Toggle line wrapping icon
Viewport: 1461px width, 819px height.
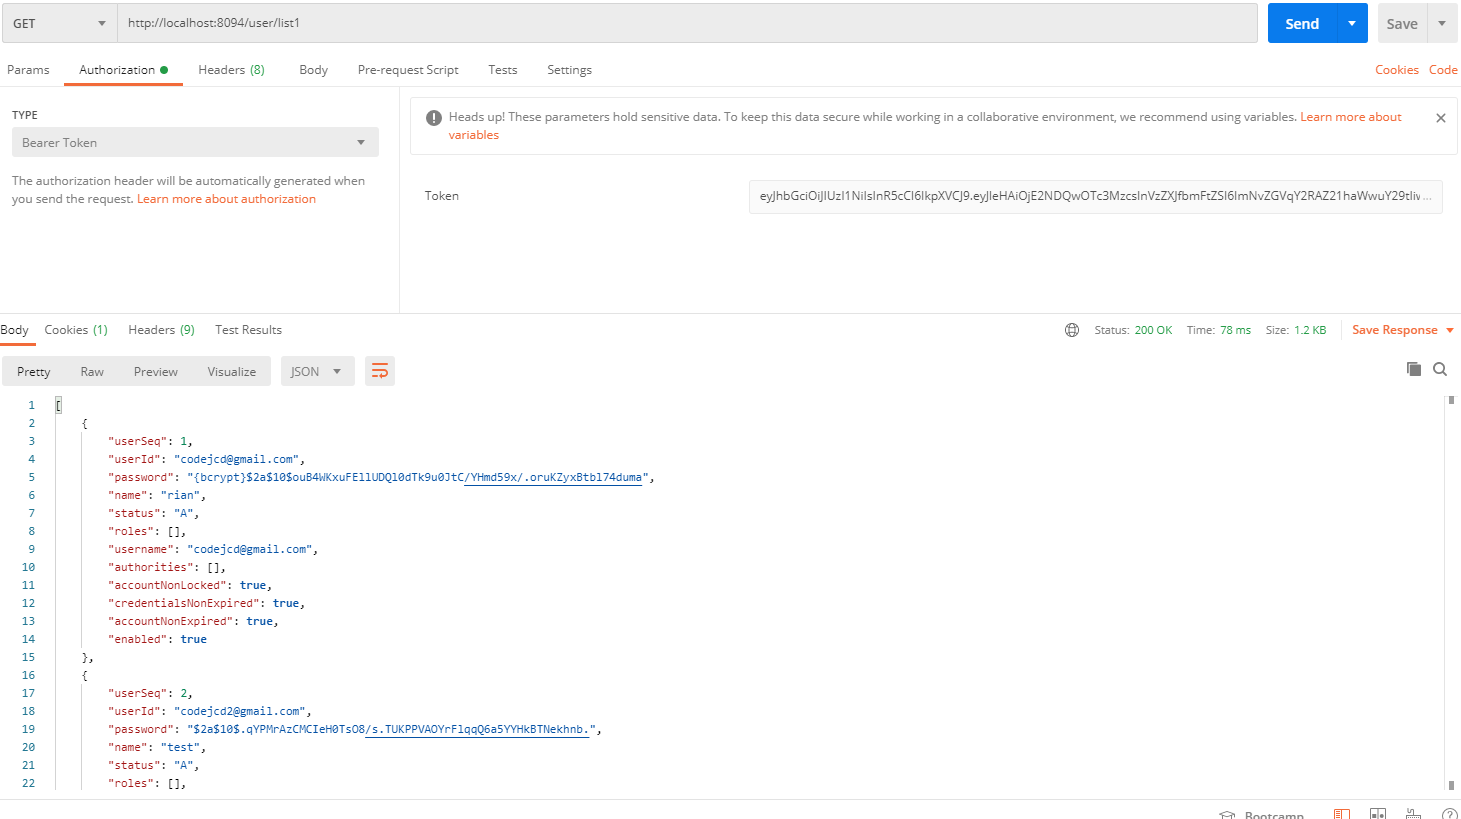tap(380, 371)
